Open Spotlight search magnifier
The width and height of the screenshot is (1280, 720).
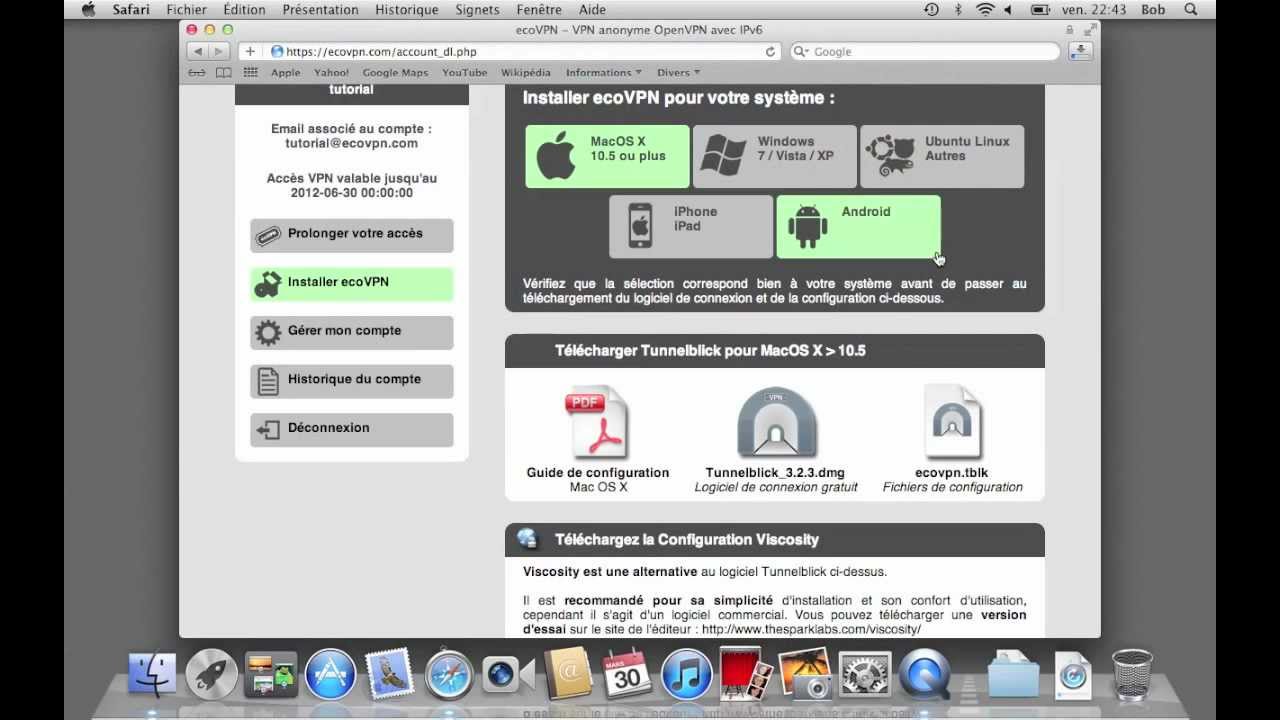[x=1191, y=9]
